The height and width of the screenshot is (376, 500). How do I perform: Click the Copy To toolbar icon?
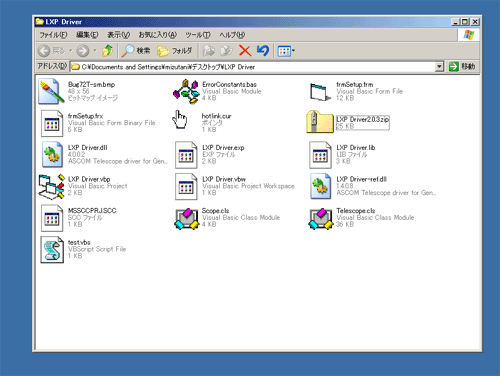[227, 51]
